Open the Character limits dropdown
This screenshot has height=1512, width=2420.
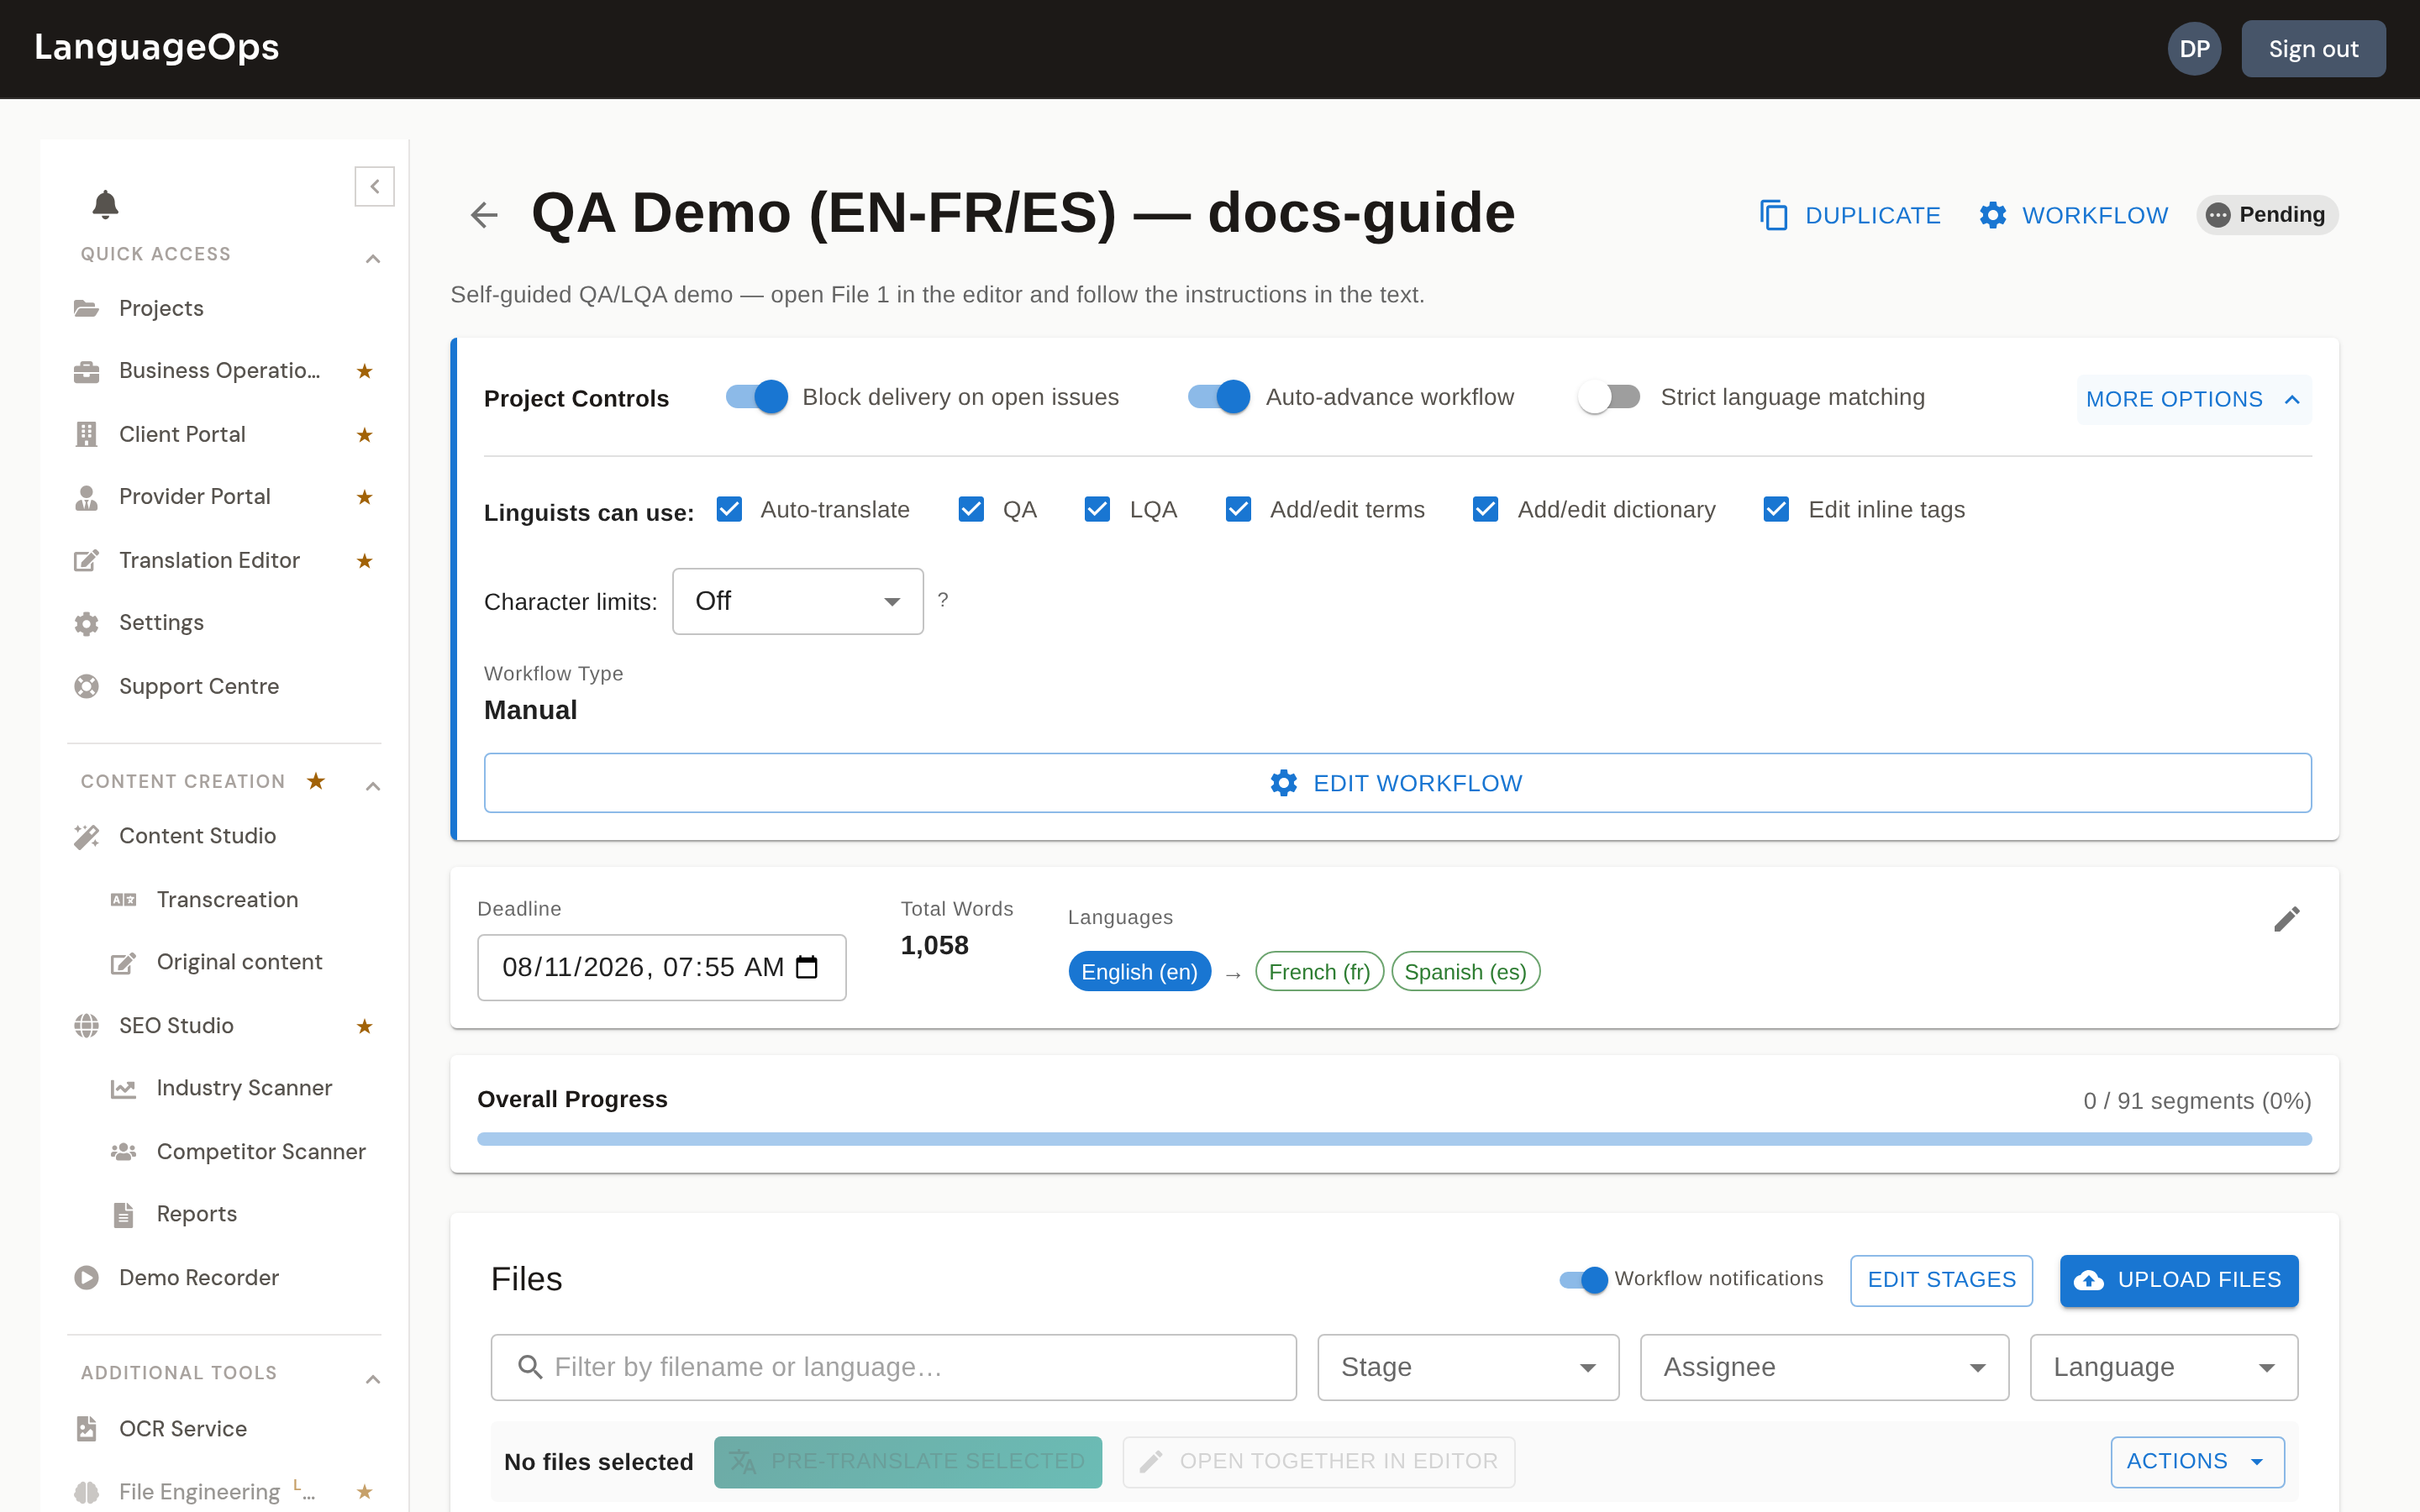(798, 601)
